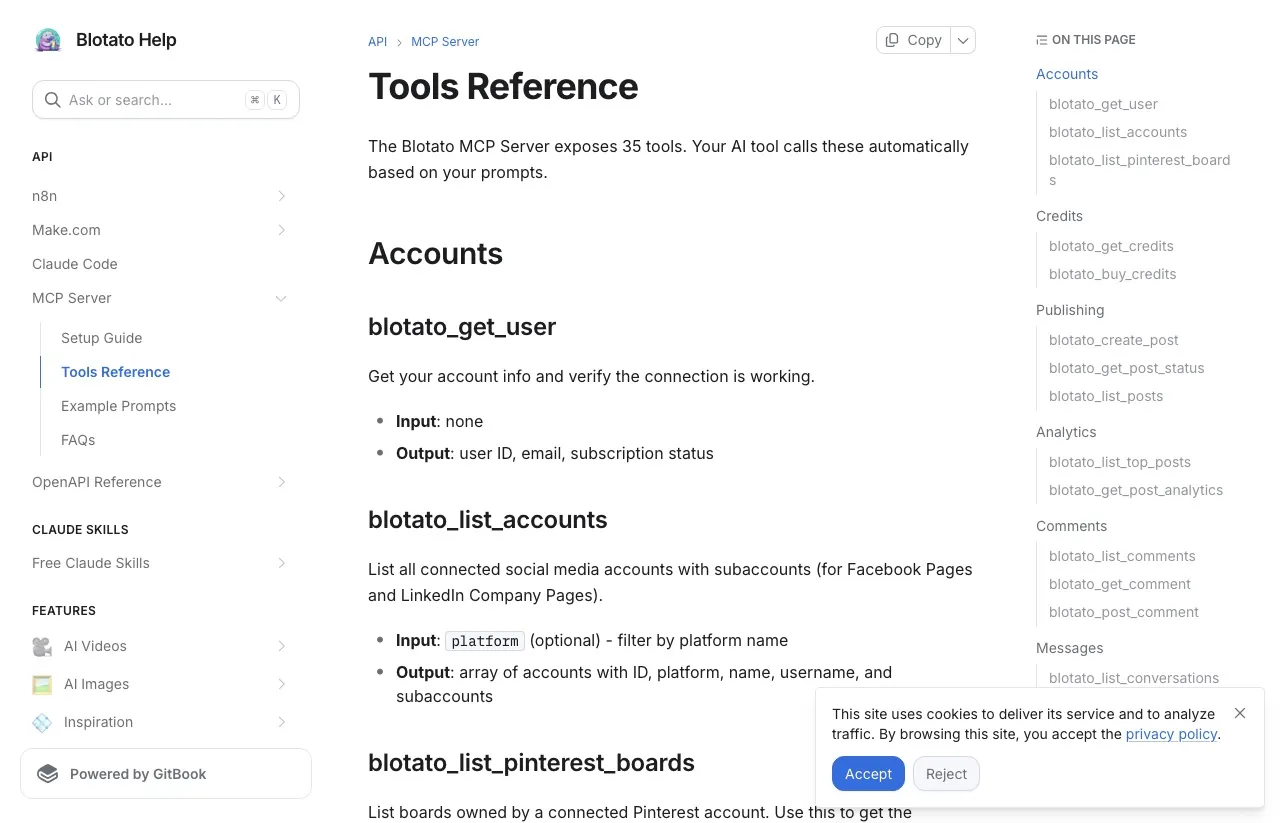Jump to blotato_get_post_analytics in outline
This screenshot has height=823, width=1280.
click(1136, 490)
